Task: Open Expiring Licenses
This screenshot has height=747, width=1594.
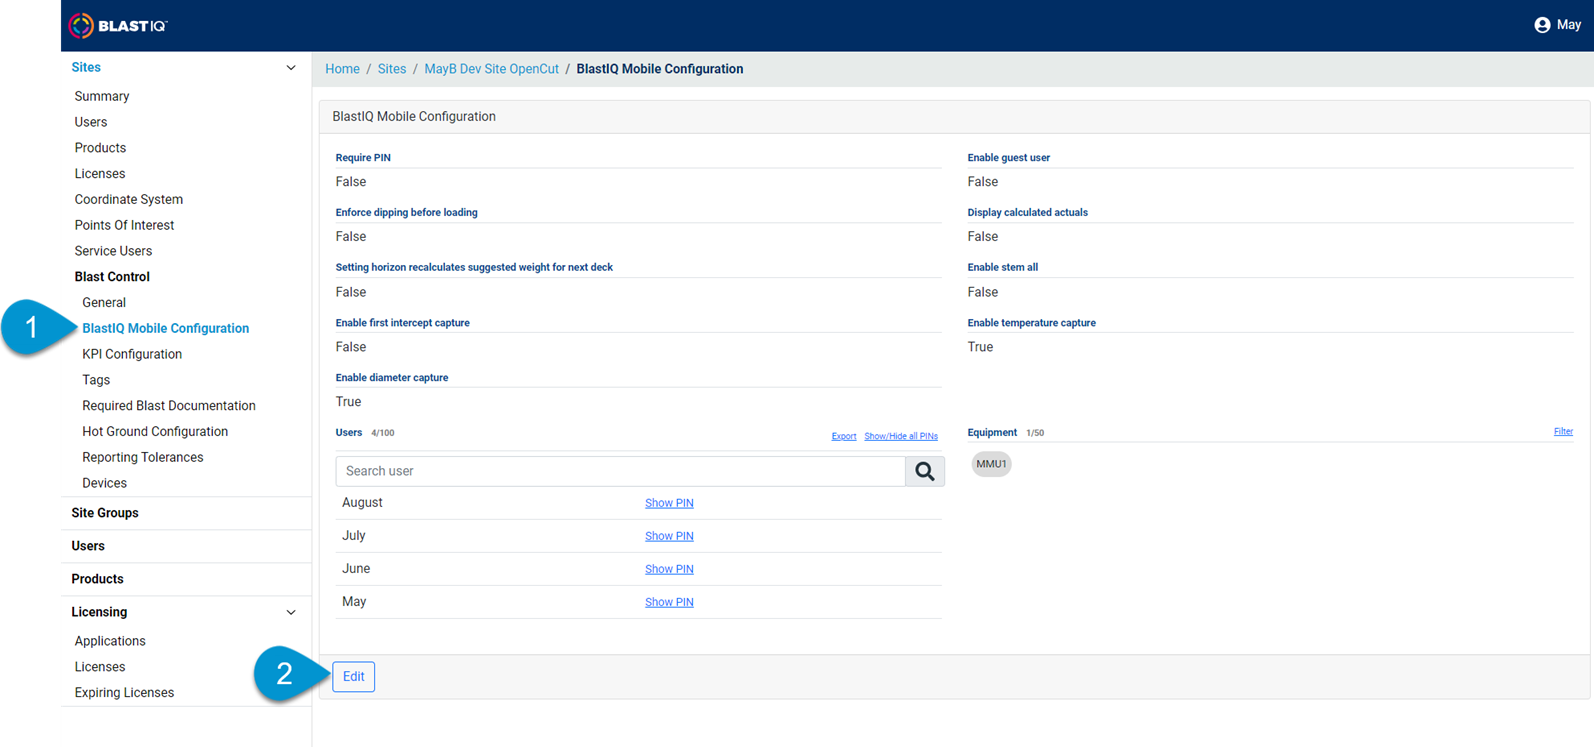Action: (x=124, y=693)
